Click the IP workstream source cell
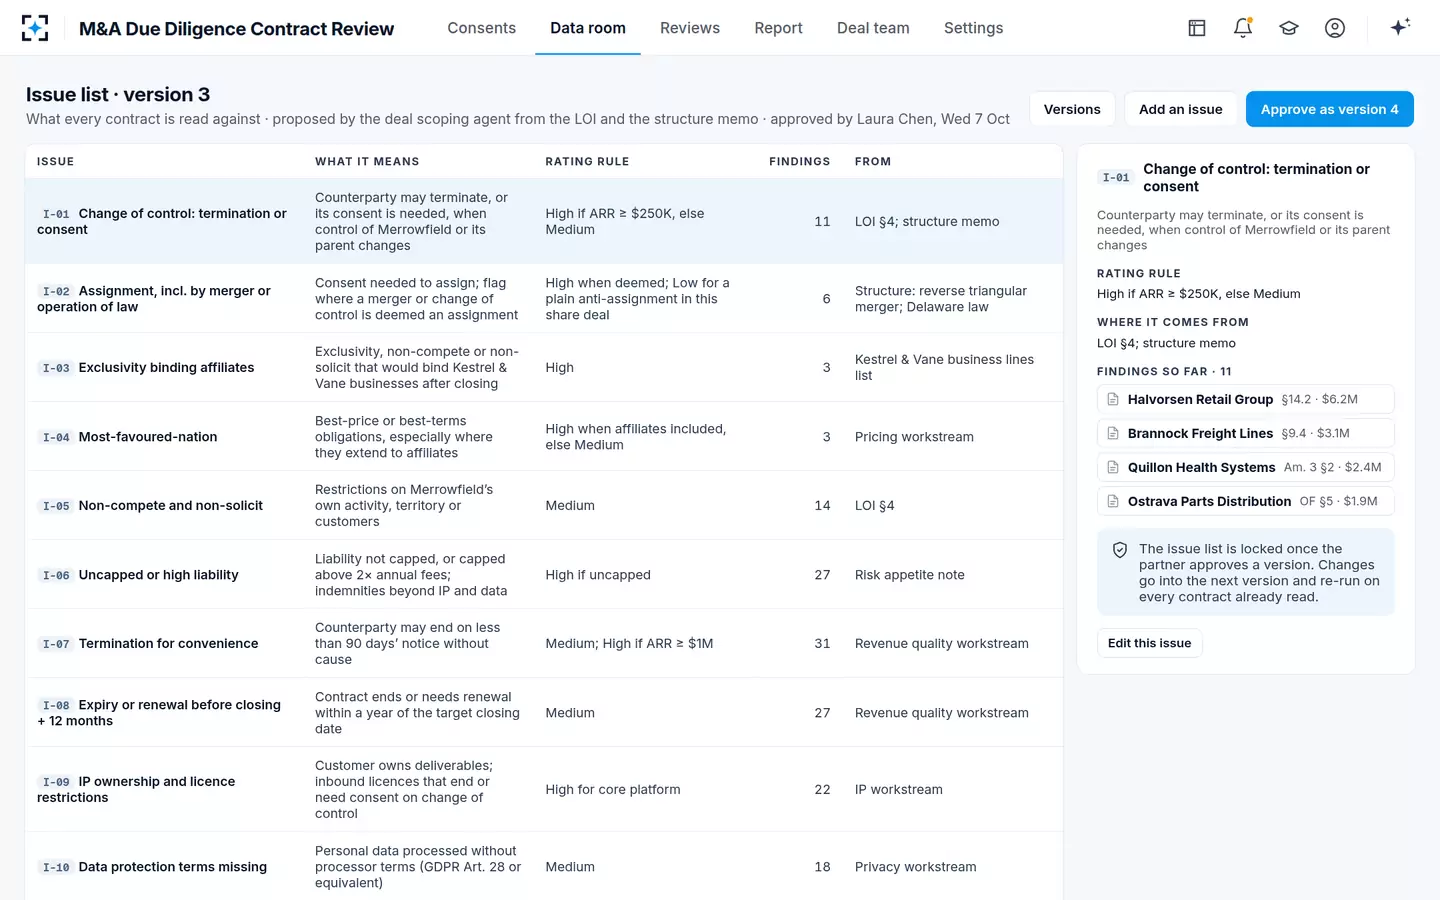This screenshot has width=1440, height=900. (899, 789)
